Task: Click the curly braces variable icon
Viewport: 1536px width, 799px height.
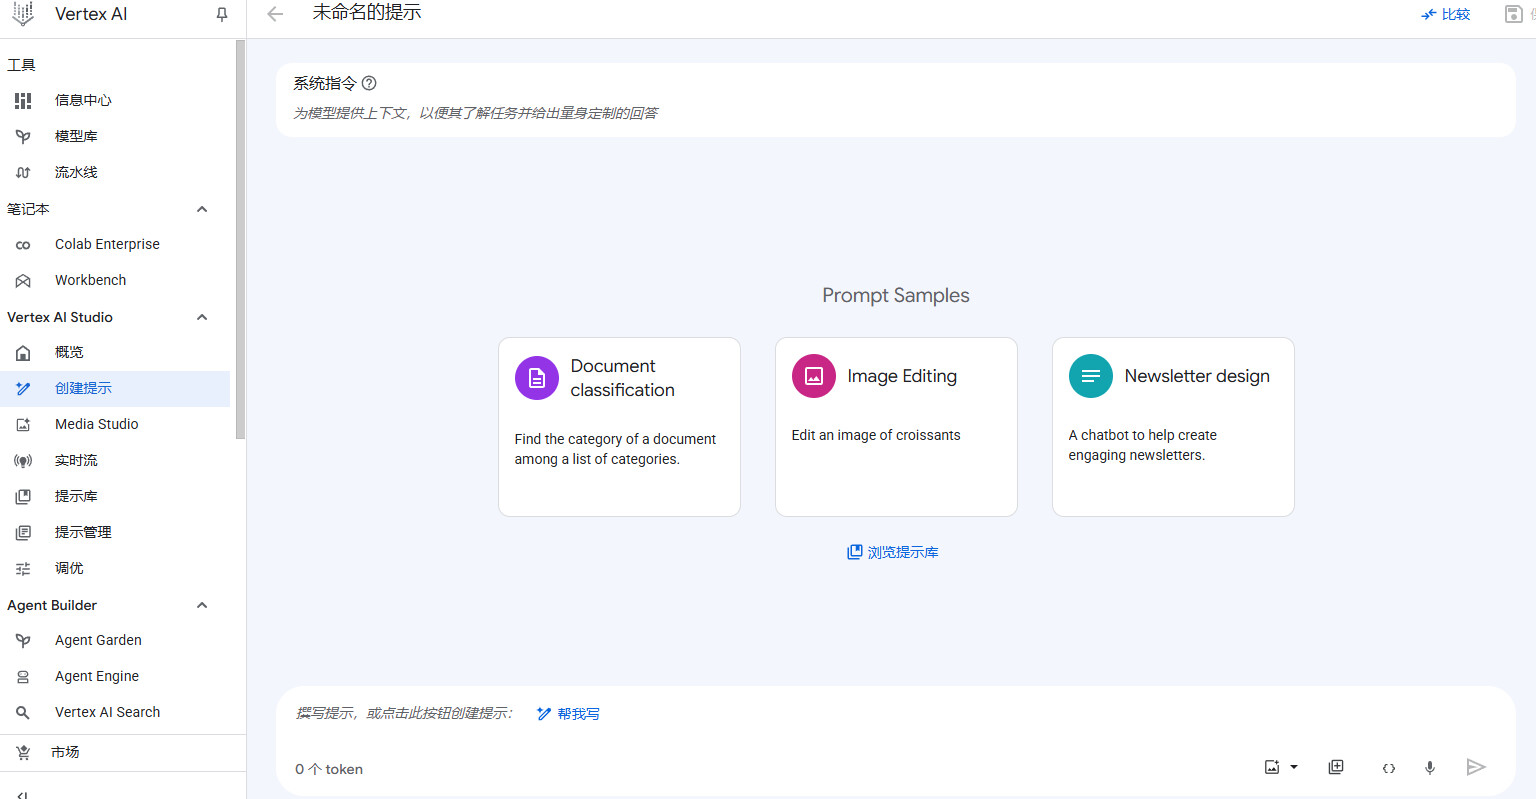Action: (1388, 768)
